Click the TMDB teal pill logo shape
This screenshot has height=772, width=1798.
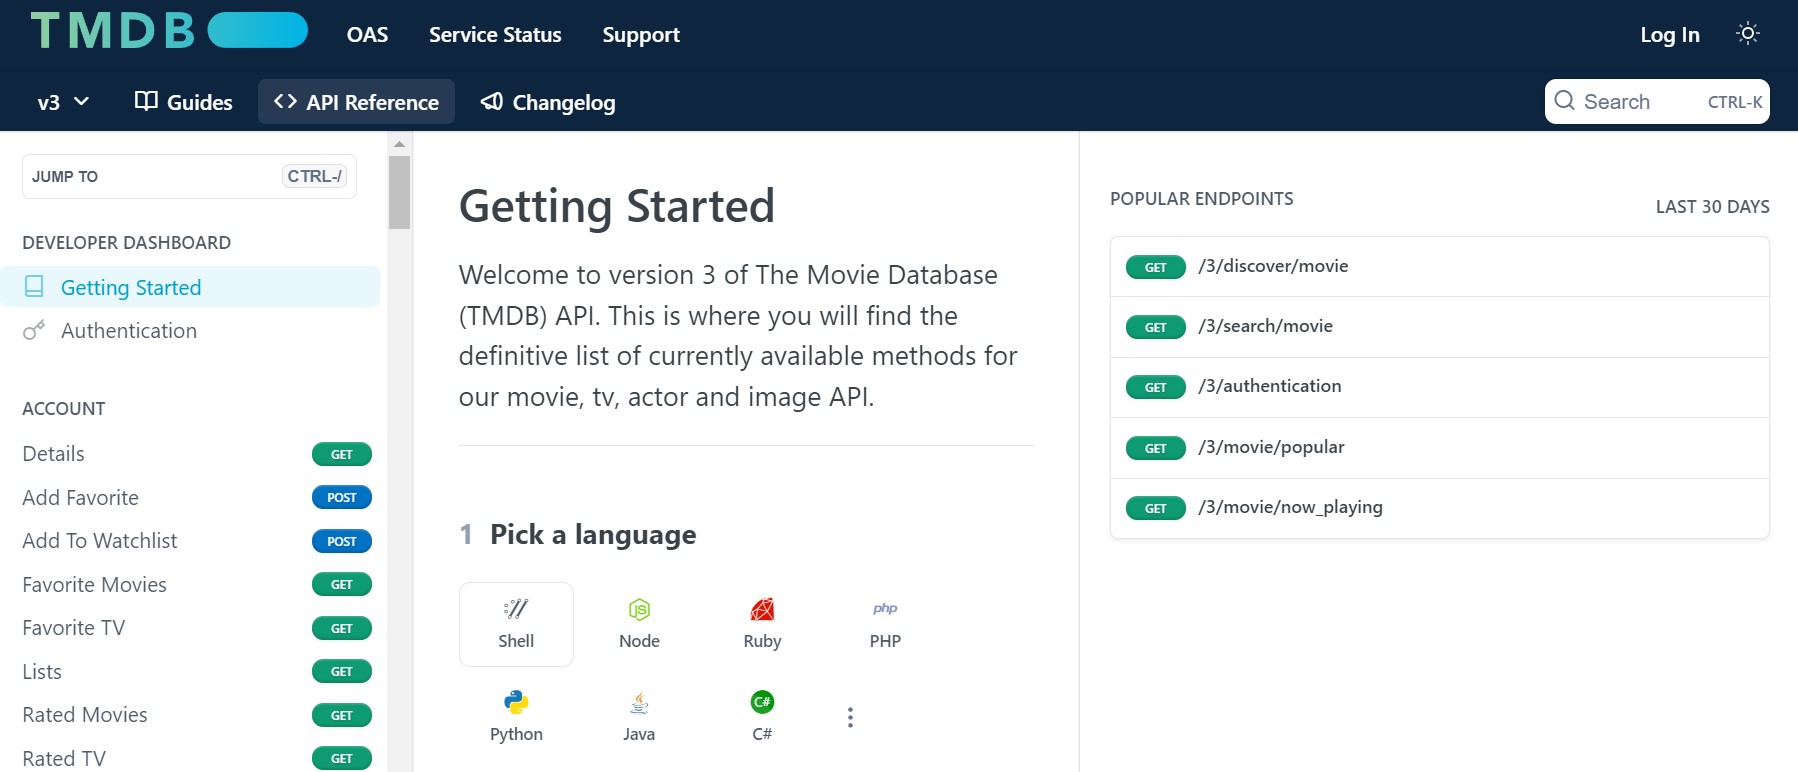pos(258,30)
